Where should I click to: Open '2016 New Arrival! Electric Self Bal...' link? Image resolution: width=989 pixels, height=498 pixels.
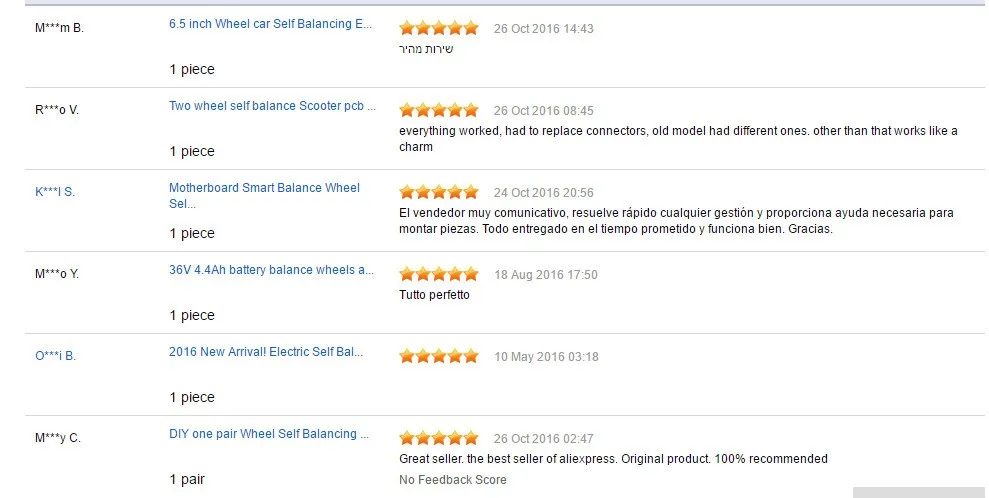click(266, 352)
